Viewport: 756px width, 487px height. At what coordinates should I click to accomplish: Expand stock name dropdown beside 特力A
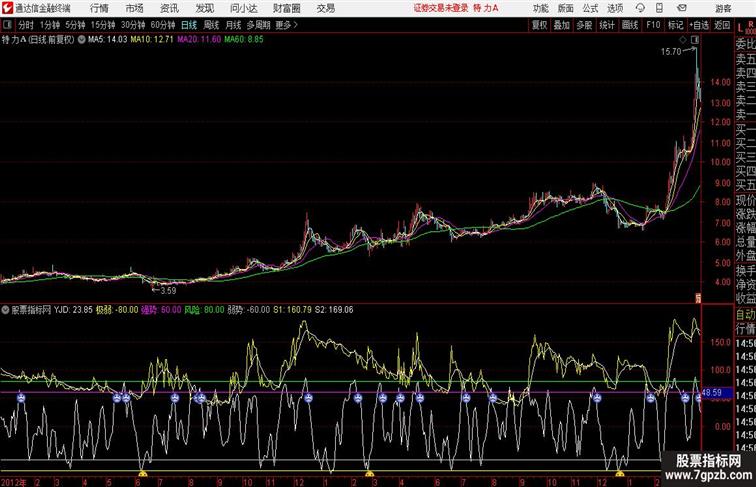tap(81, 40)
